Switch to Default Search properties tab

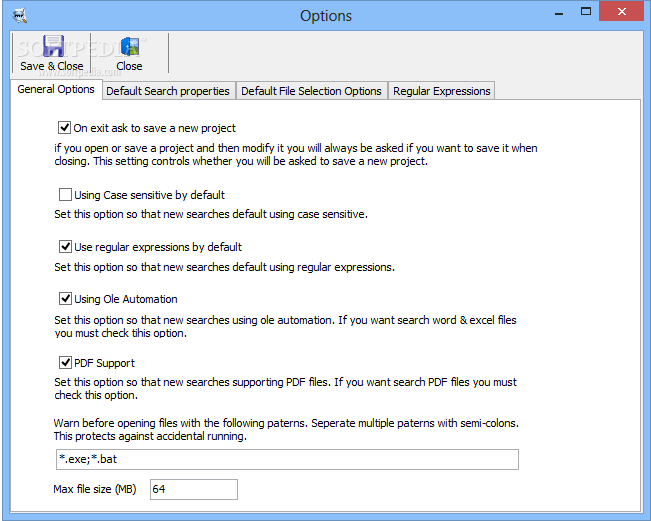pyautogui.click(x=168, y=91)
